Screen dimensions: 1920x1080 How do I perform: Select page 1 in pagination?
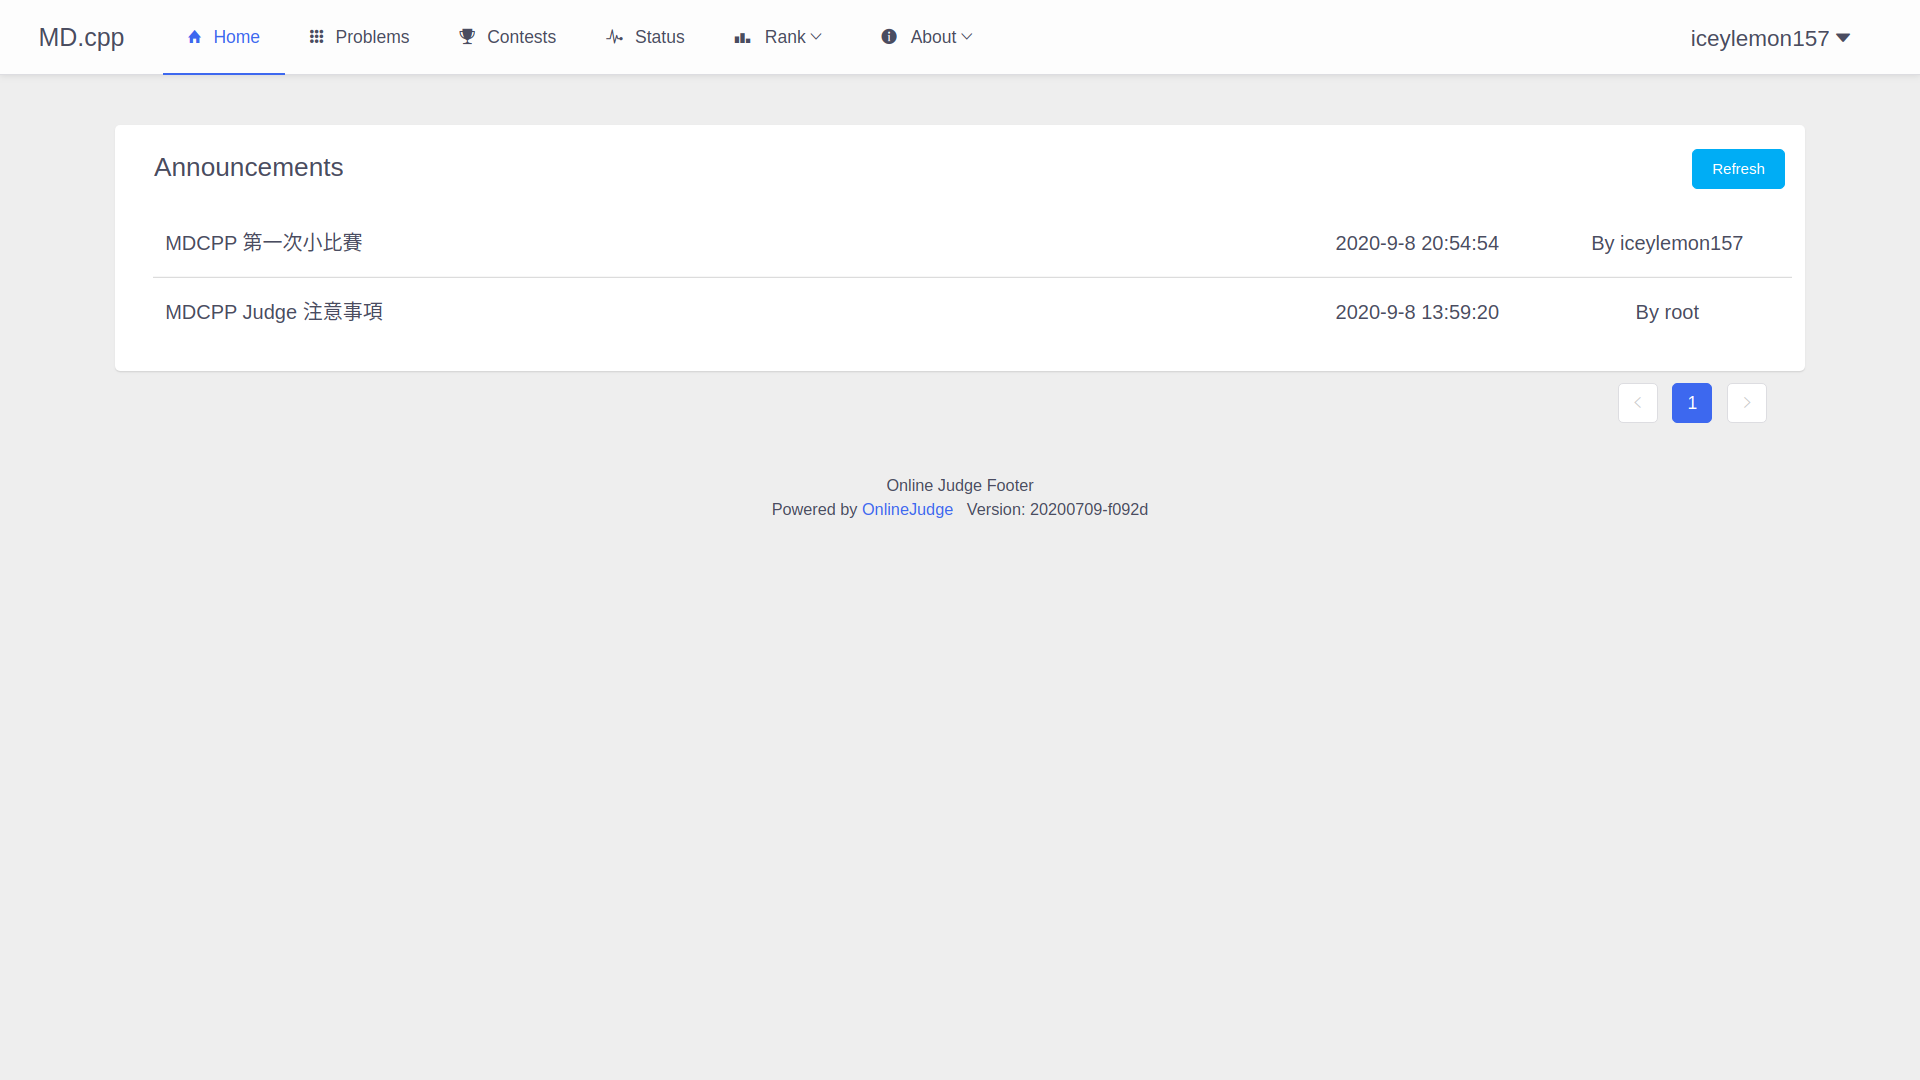(1691, 403)
